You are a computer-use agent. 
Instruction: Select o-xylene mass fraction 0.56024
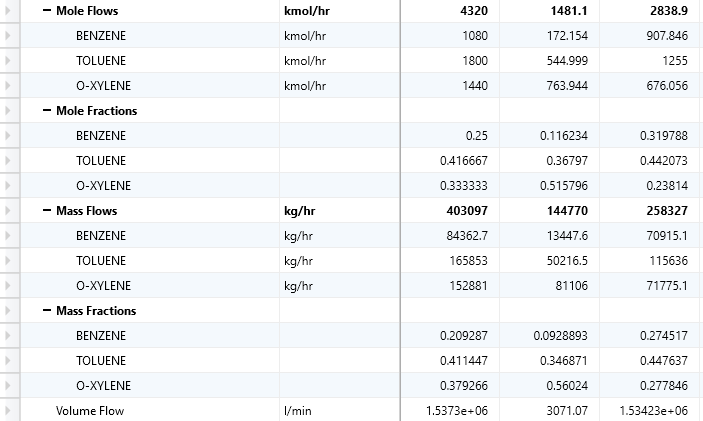click(567, 386)
